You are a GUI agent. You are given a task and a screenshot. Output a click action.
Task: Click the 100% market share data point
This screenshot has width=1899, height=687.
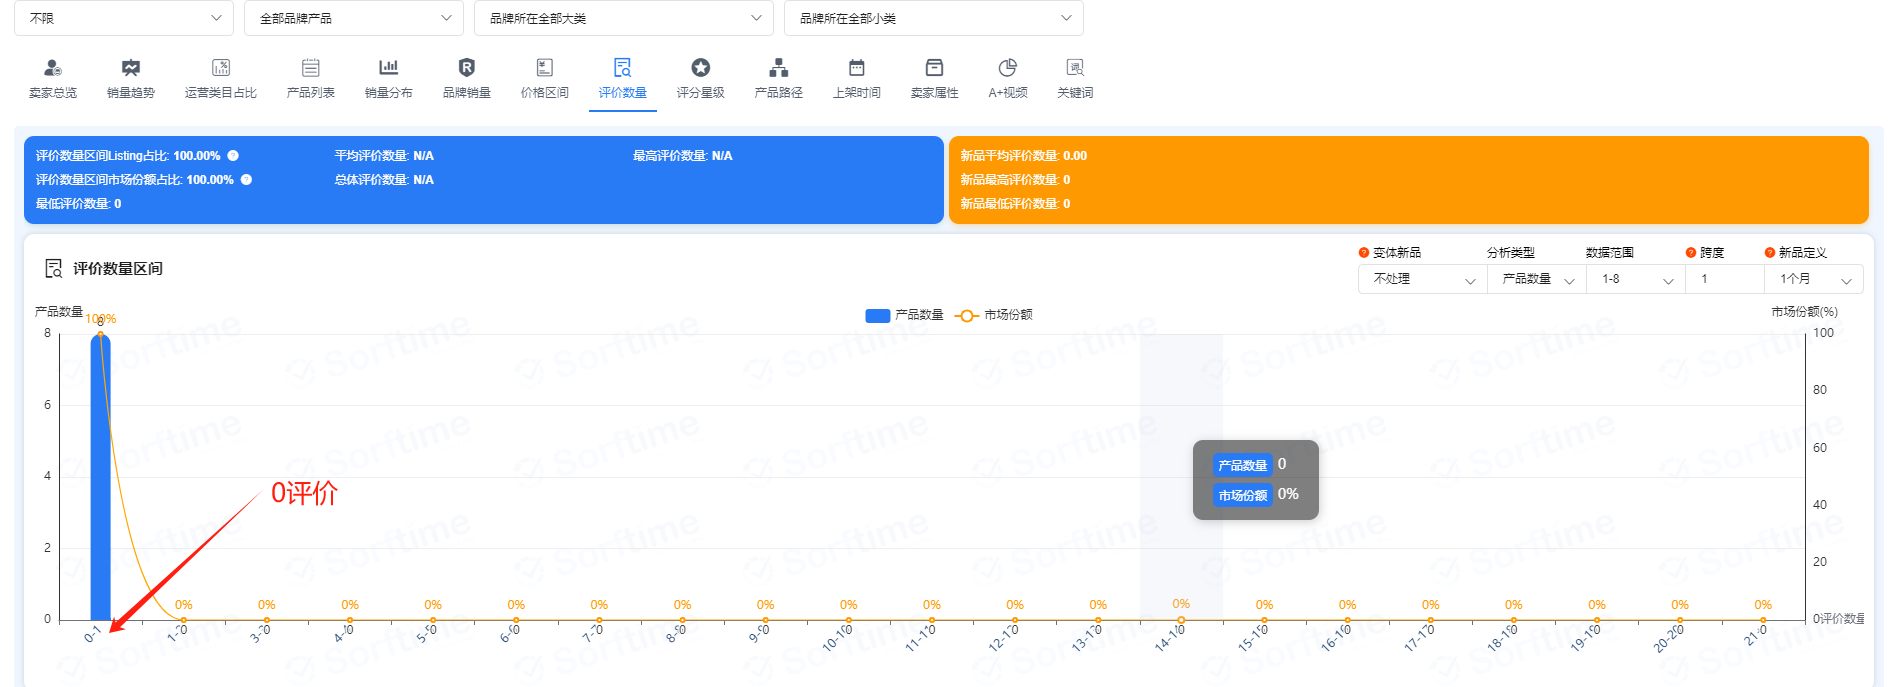(x=100, y=335)
